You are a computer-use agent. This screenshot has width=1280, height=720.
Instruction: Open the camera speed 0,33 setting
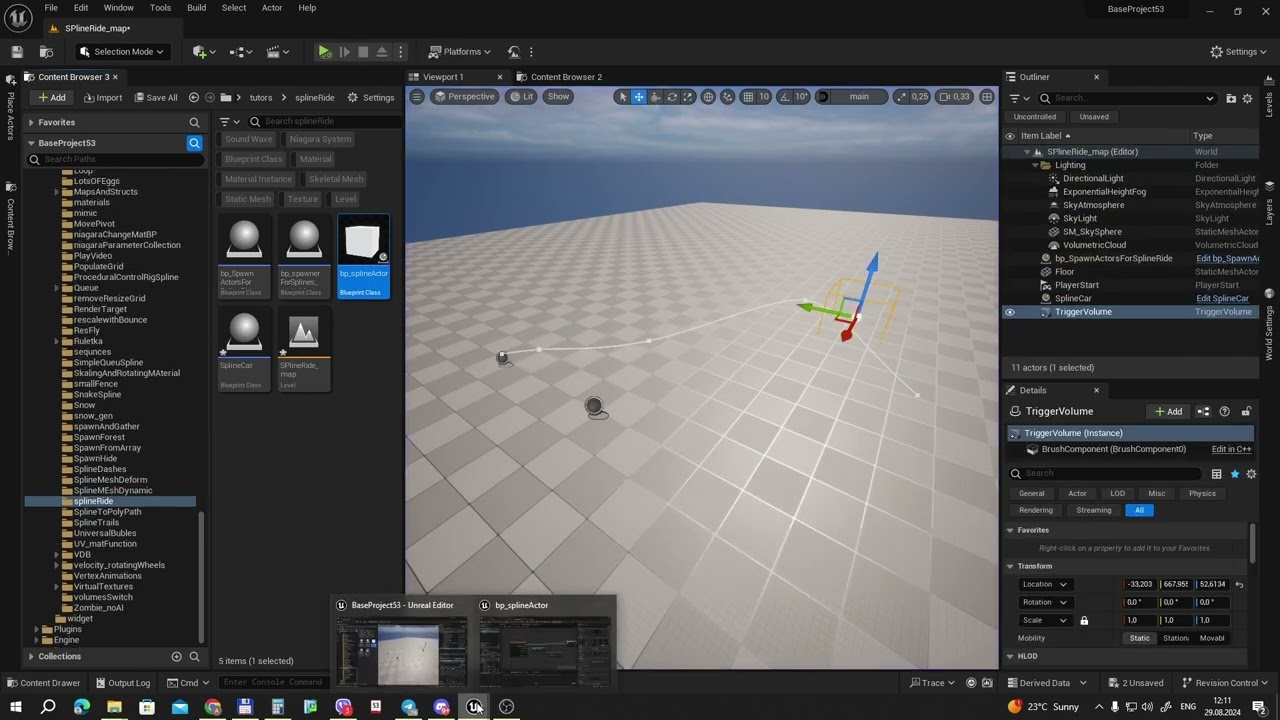coord(956,97)
